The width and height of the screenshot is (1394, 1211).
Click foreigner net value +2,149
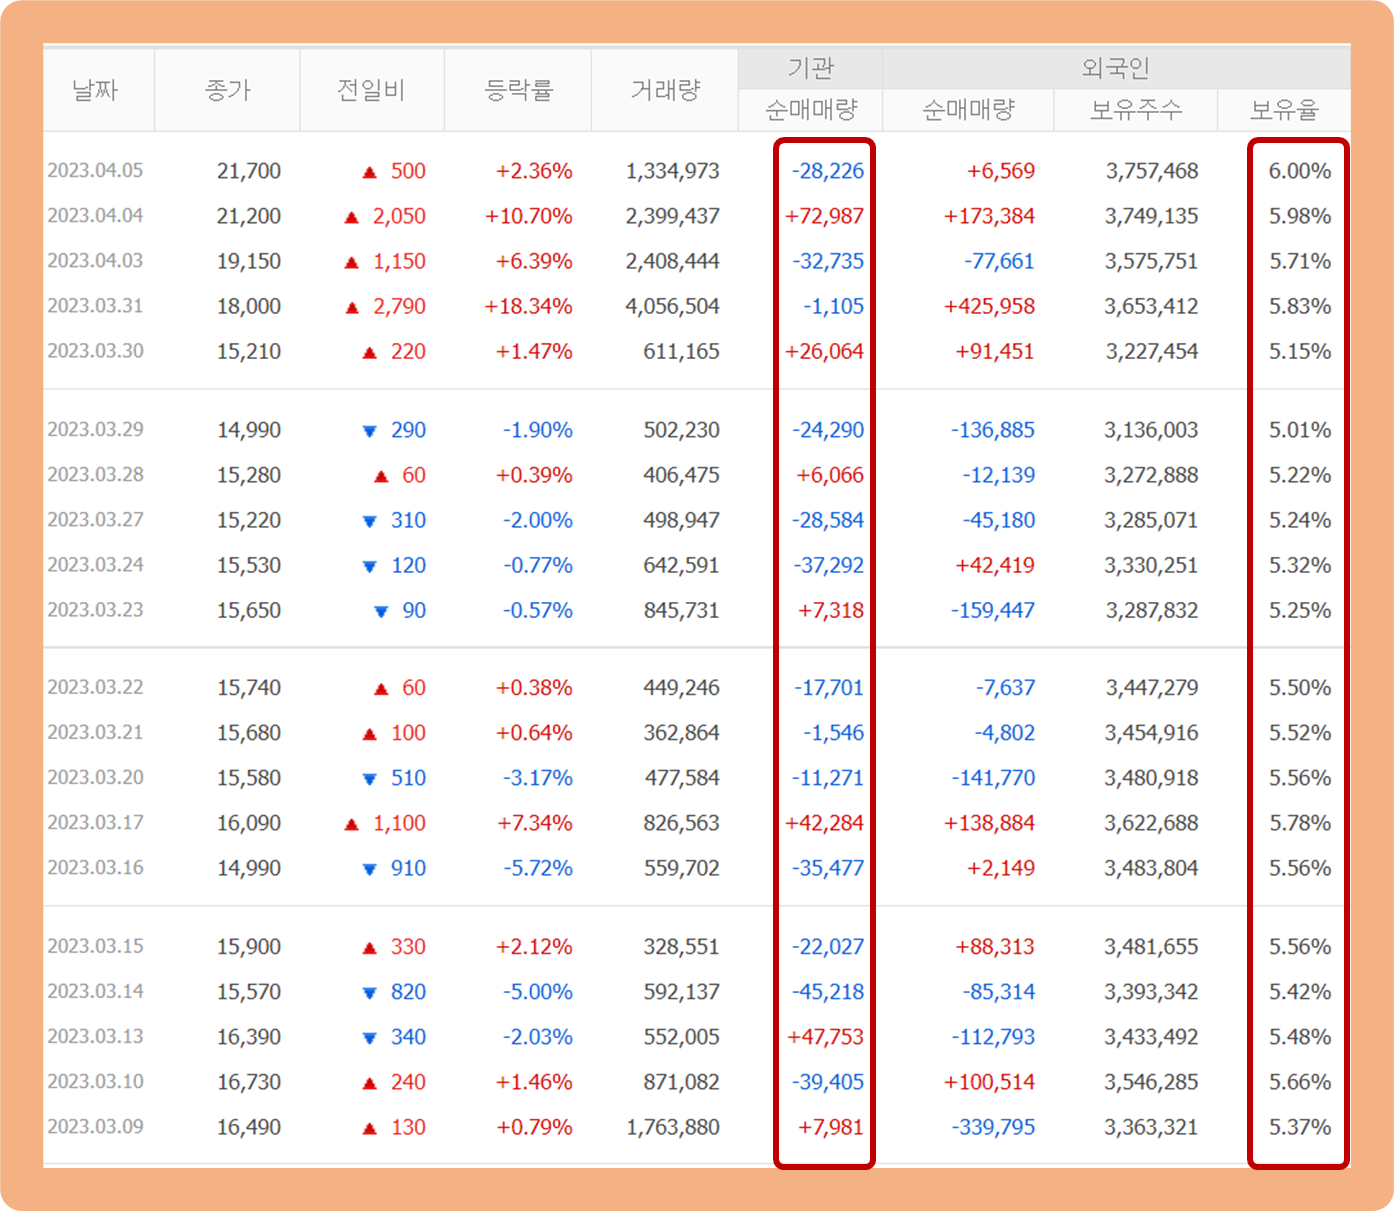tap(1000, 868)
